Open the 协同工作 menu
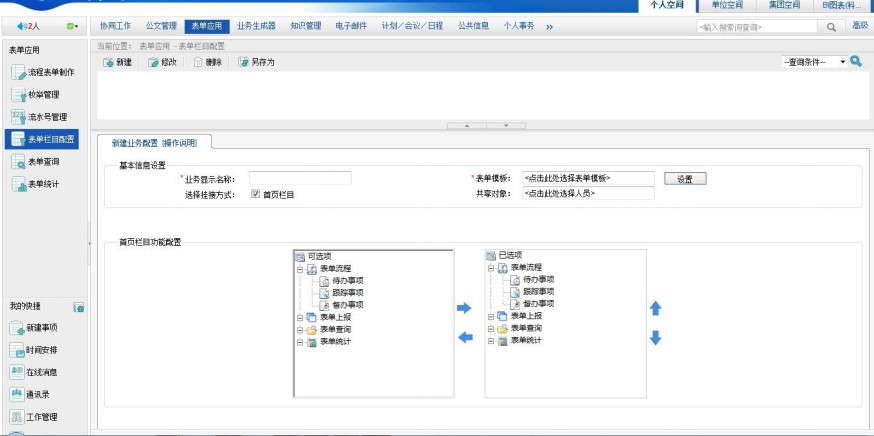This screenshot has height=436, width=874. (x=115, y=26)
